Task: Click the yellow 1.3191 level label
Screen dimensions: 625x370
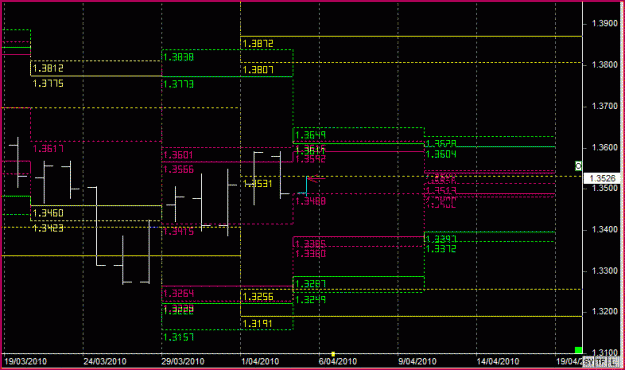Action: tap(258, 323)
